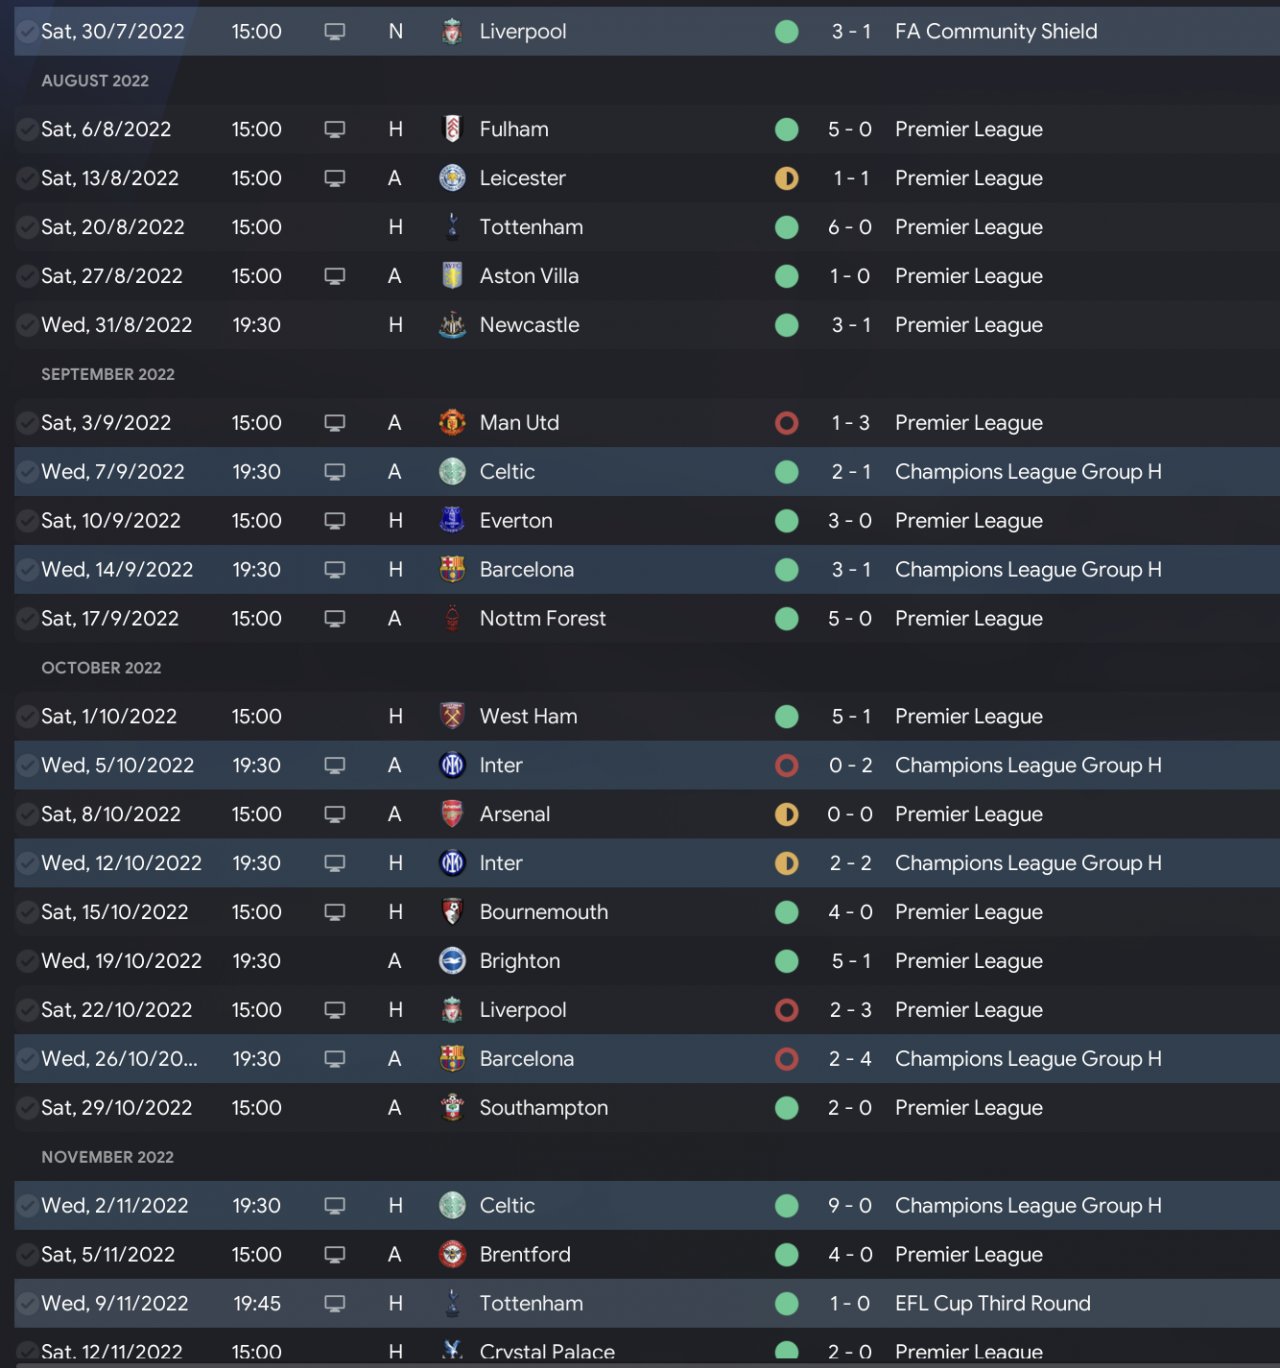Click the Arsenal club crest

(452, 814)
